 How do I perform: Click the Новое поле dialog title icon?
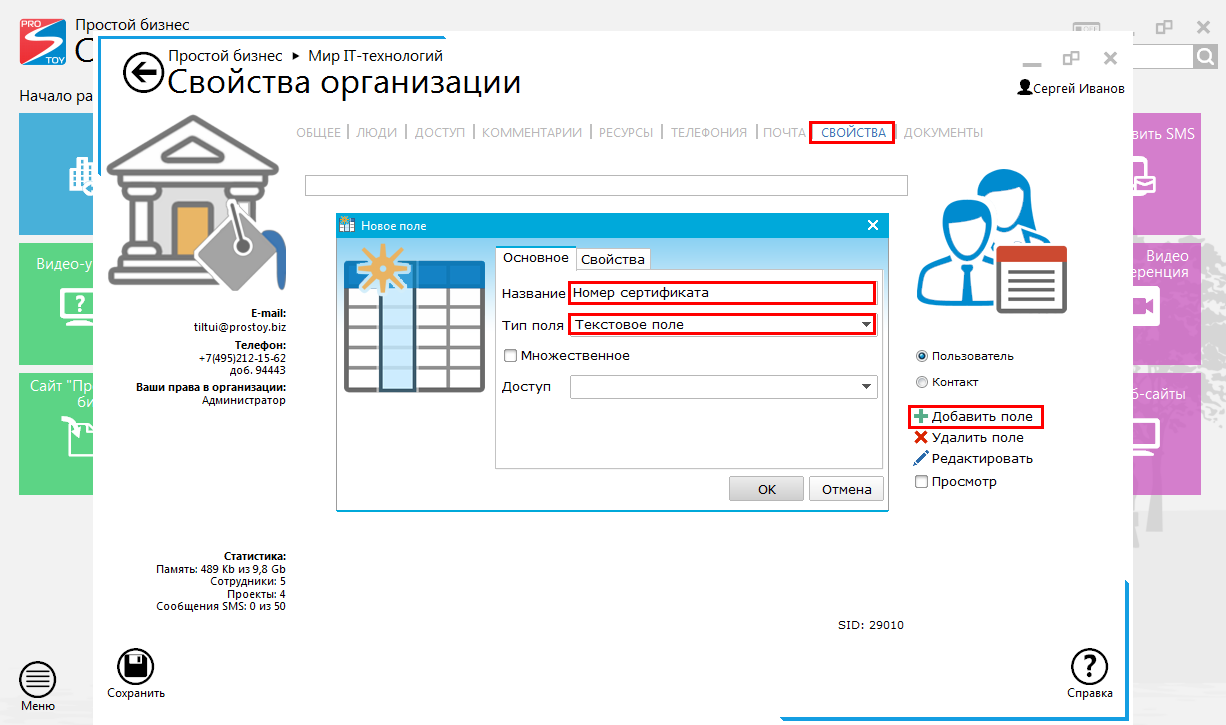pyautogui.click(x=348, y=225)
